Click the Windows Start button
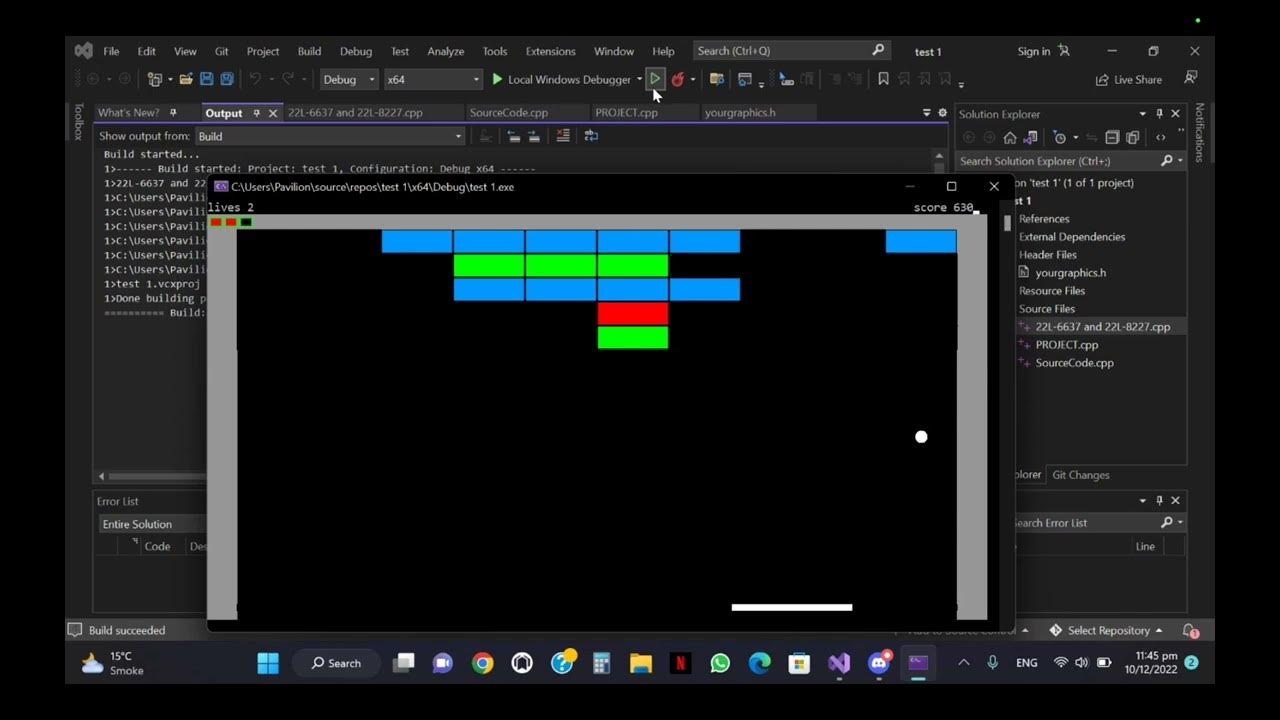 268,663
